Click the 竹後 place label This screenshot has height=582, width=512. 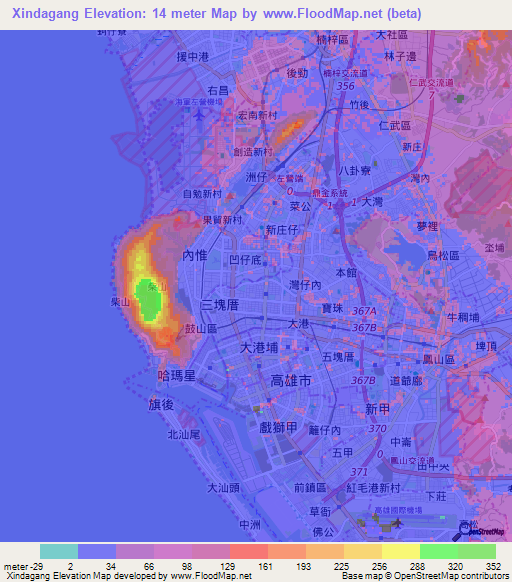pos(359,105)
